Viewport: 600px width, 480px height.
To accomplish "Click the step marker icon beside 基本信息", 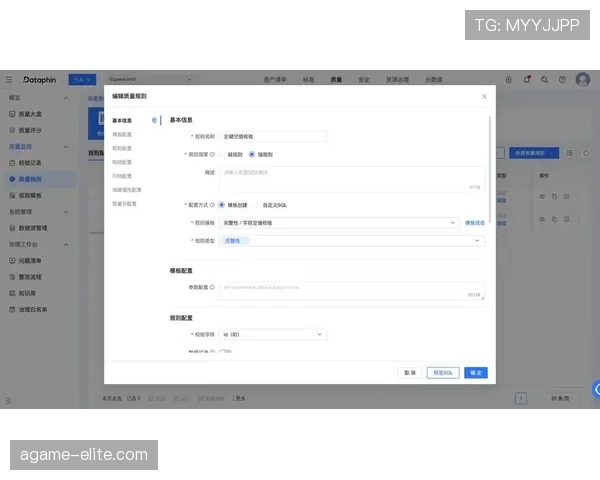I will pos(154,120).
